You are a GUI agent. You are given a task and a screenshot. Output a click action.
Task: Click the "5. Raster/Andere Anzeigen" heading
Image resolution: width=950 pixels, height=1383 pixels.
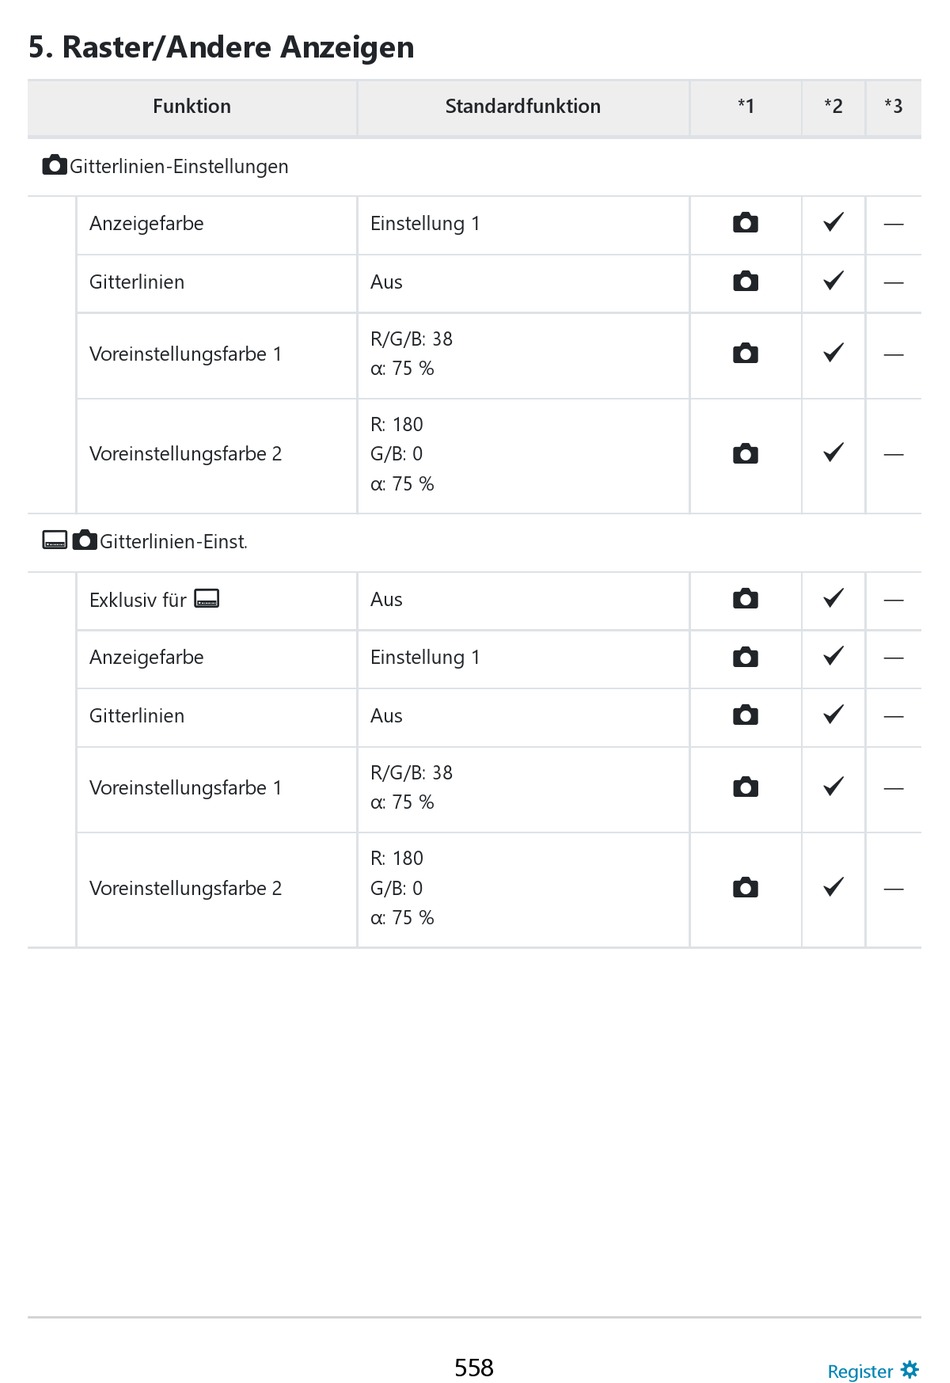pyautogui.click(x=221, y=47)
